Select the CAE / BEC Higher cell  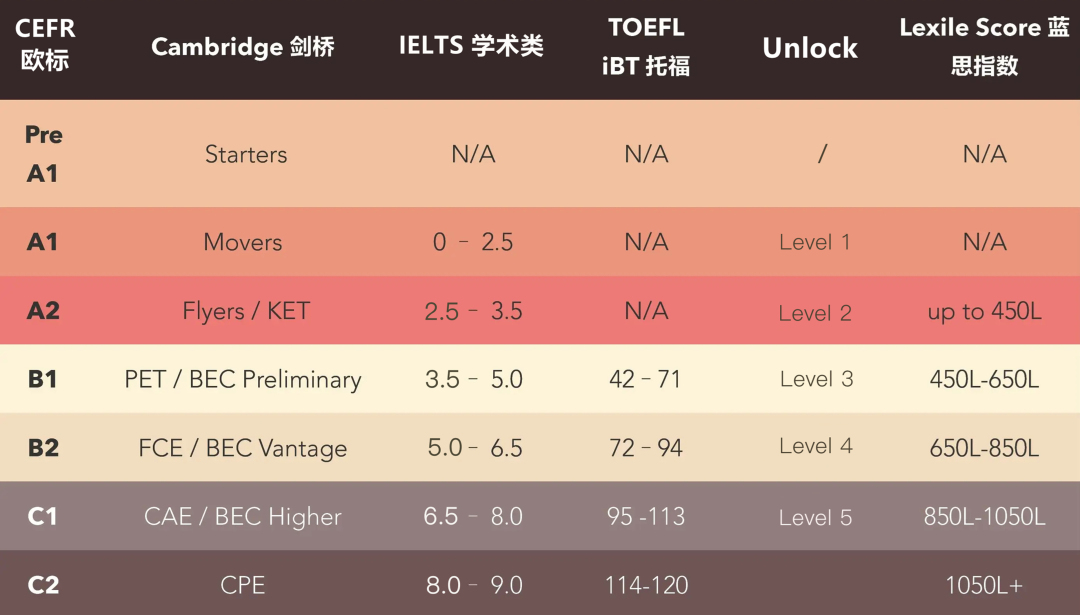pos(242,517)
